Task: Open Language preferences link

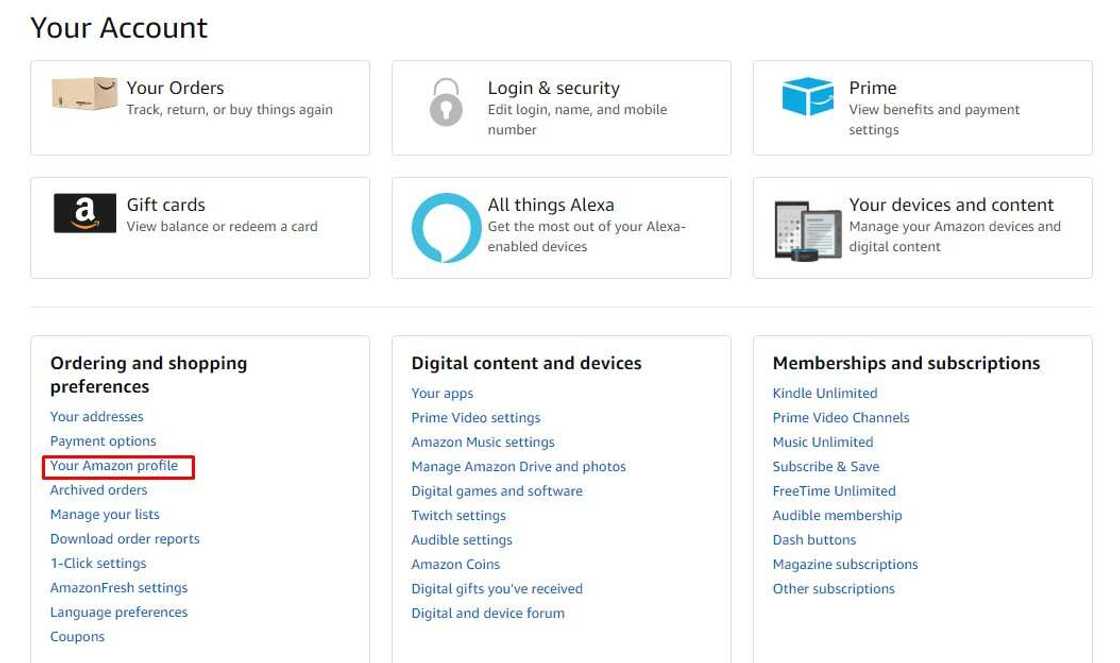Action: pos(119,612)
